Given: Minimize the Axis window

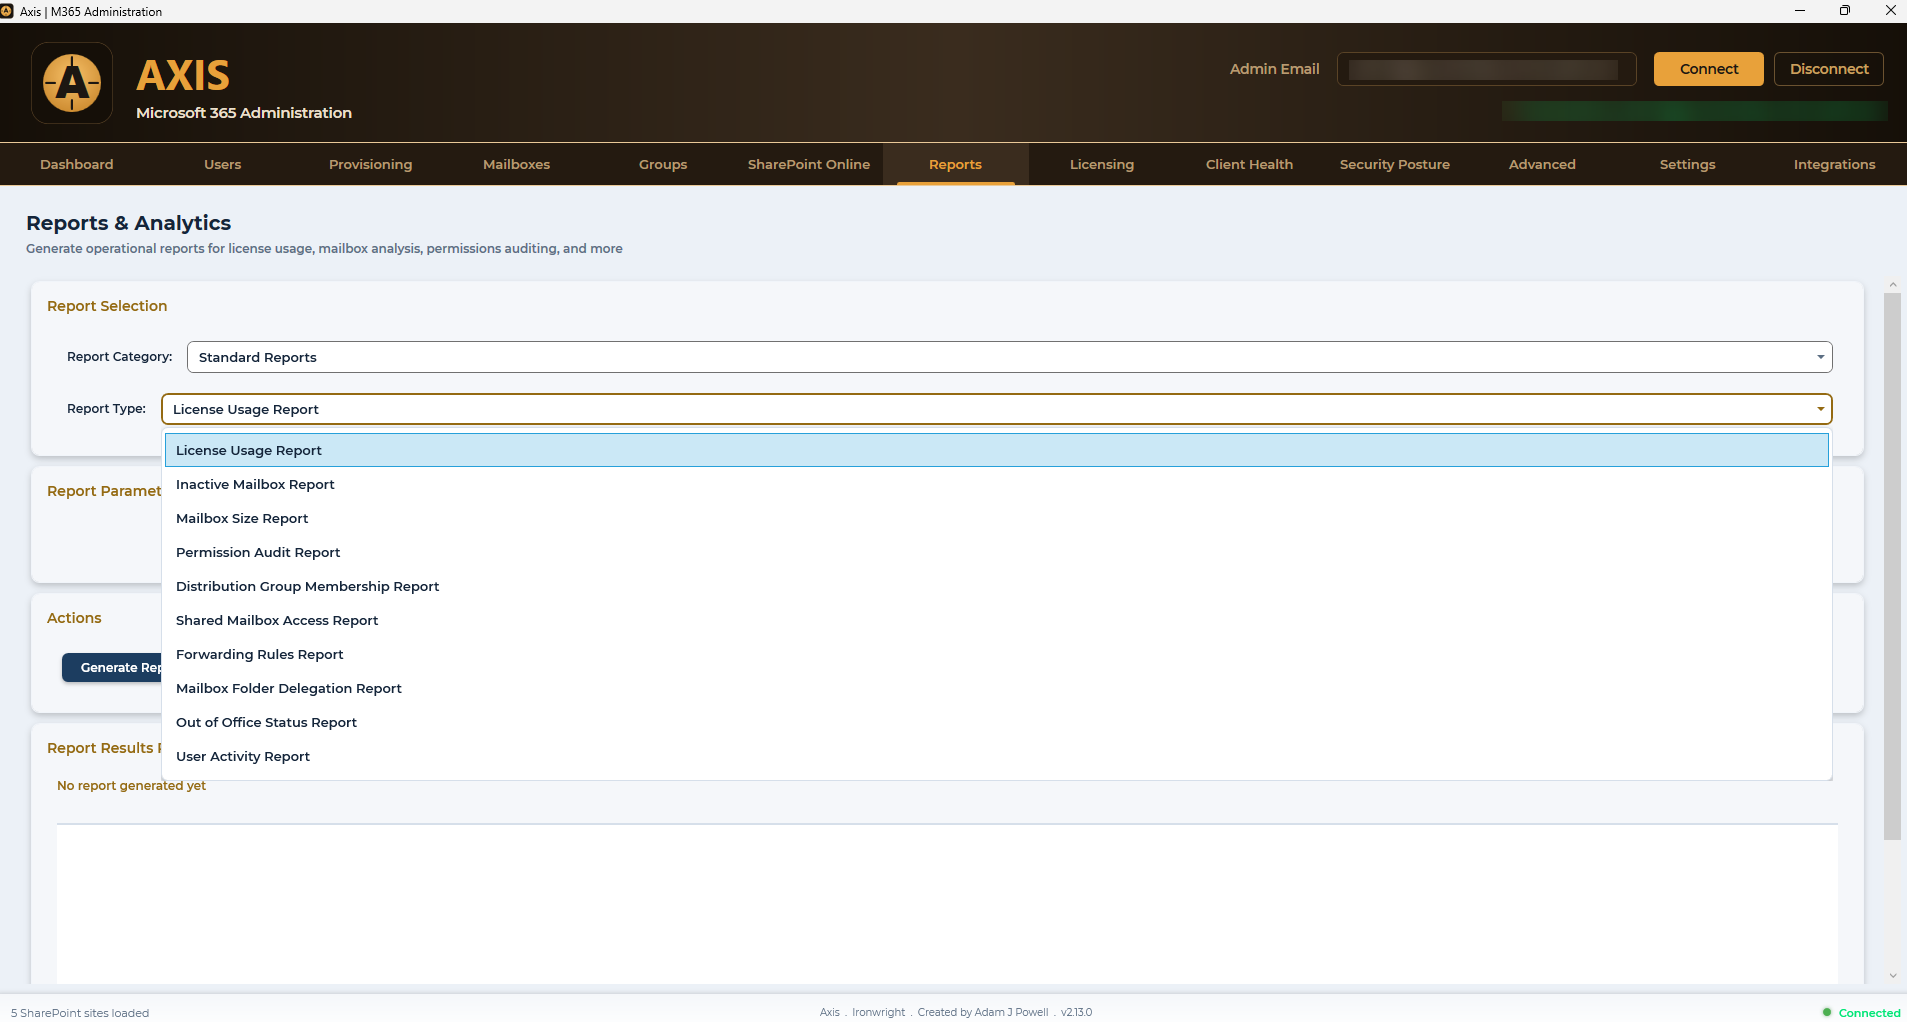Looking at the screenshot, I should 1800,11.
